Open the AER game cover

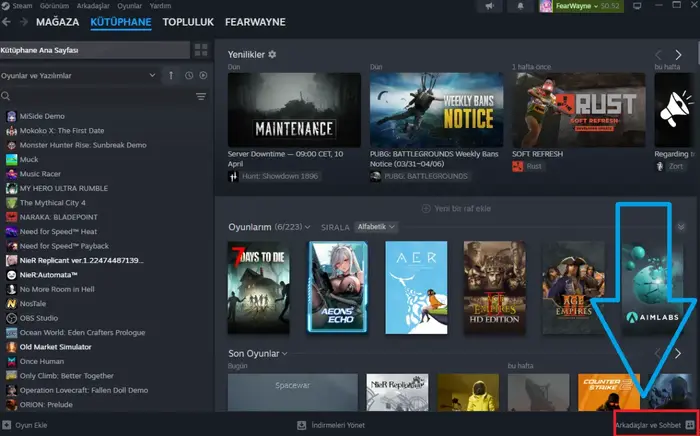[x=416, y=287]
